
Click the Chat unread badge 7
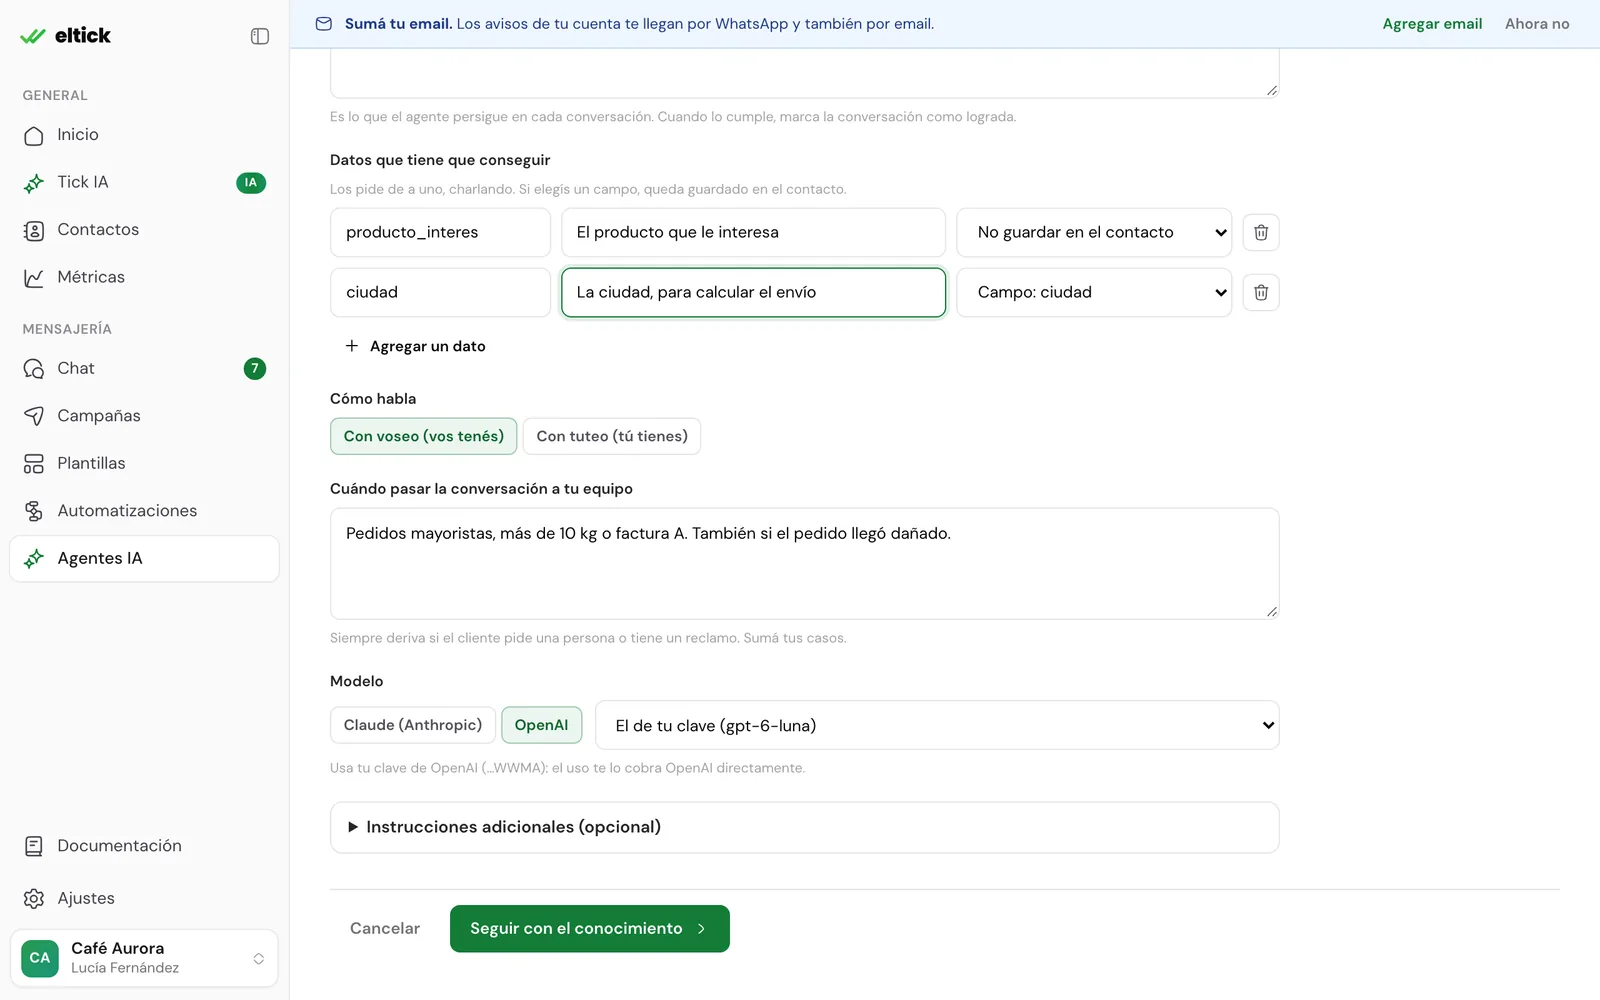(x=255, y=369)
